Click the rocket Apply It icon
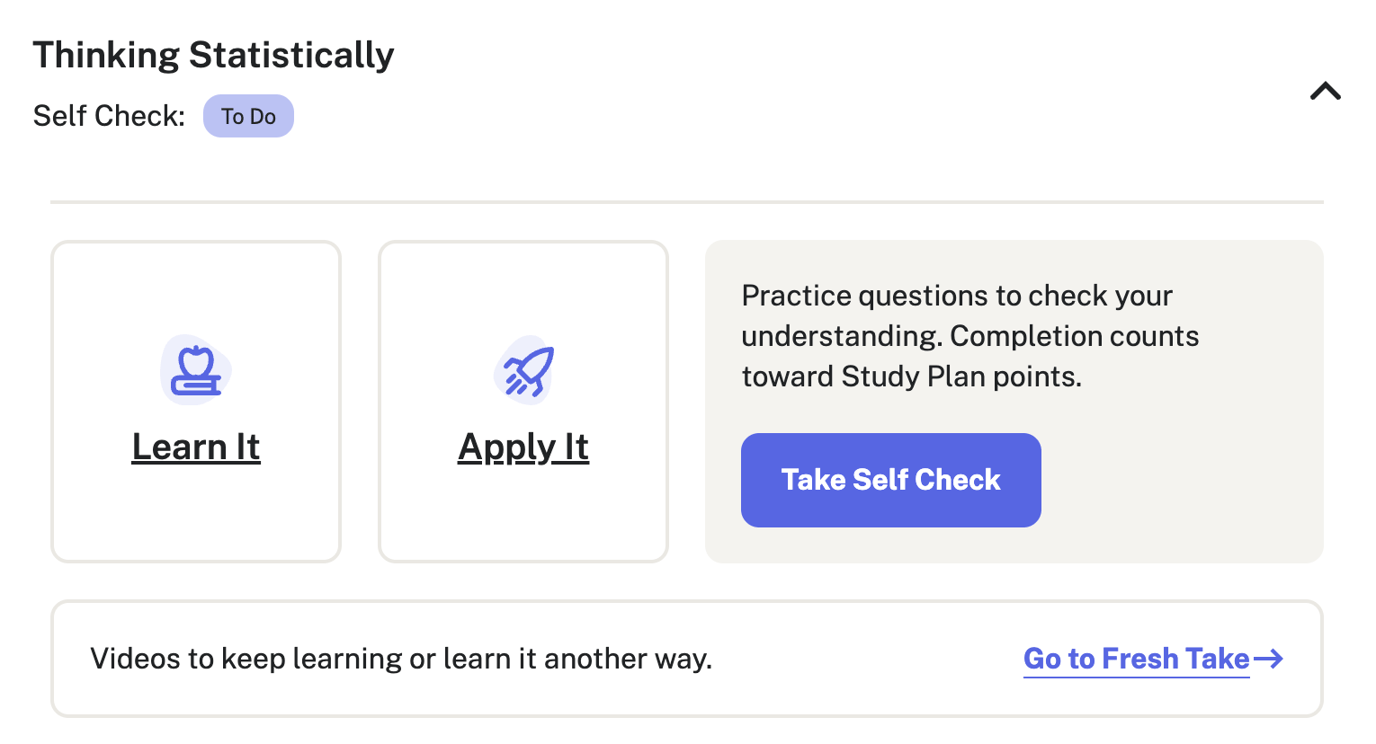The height and width of the screenshot is (744, 1376). [x=524, y=370]
